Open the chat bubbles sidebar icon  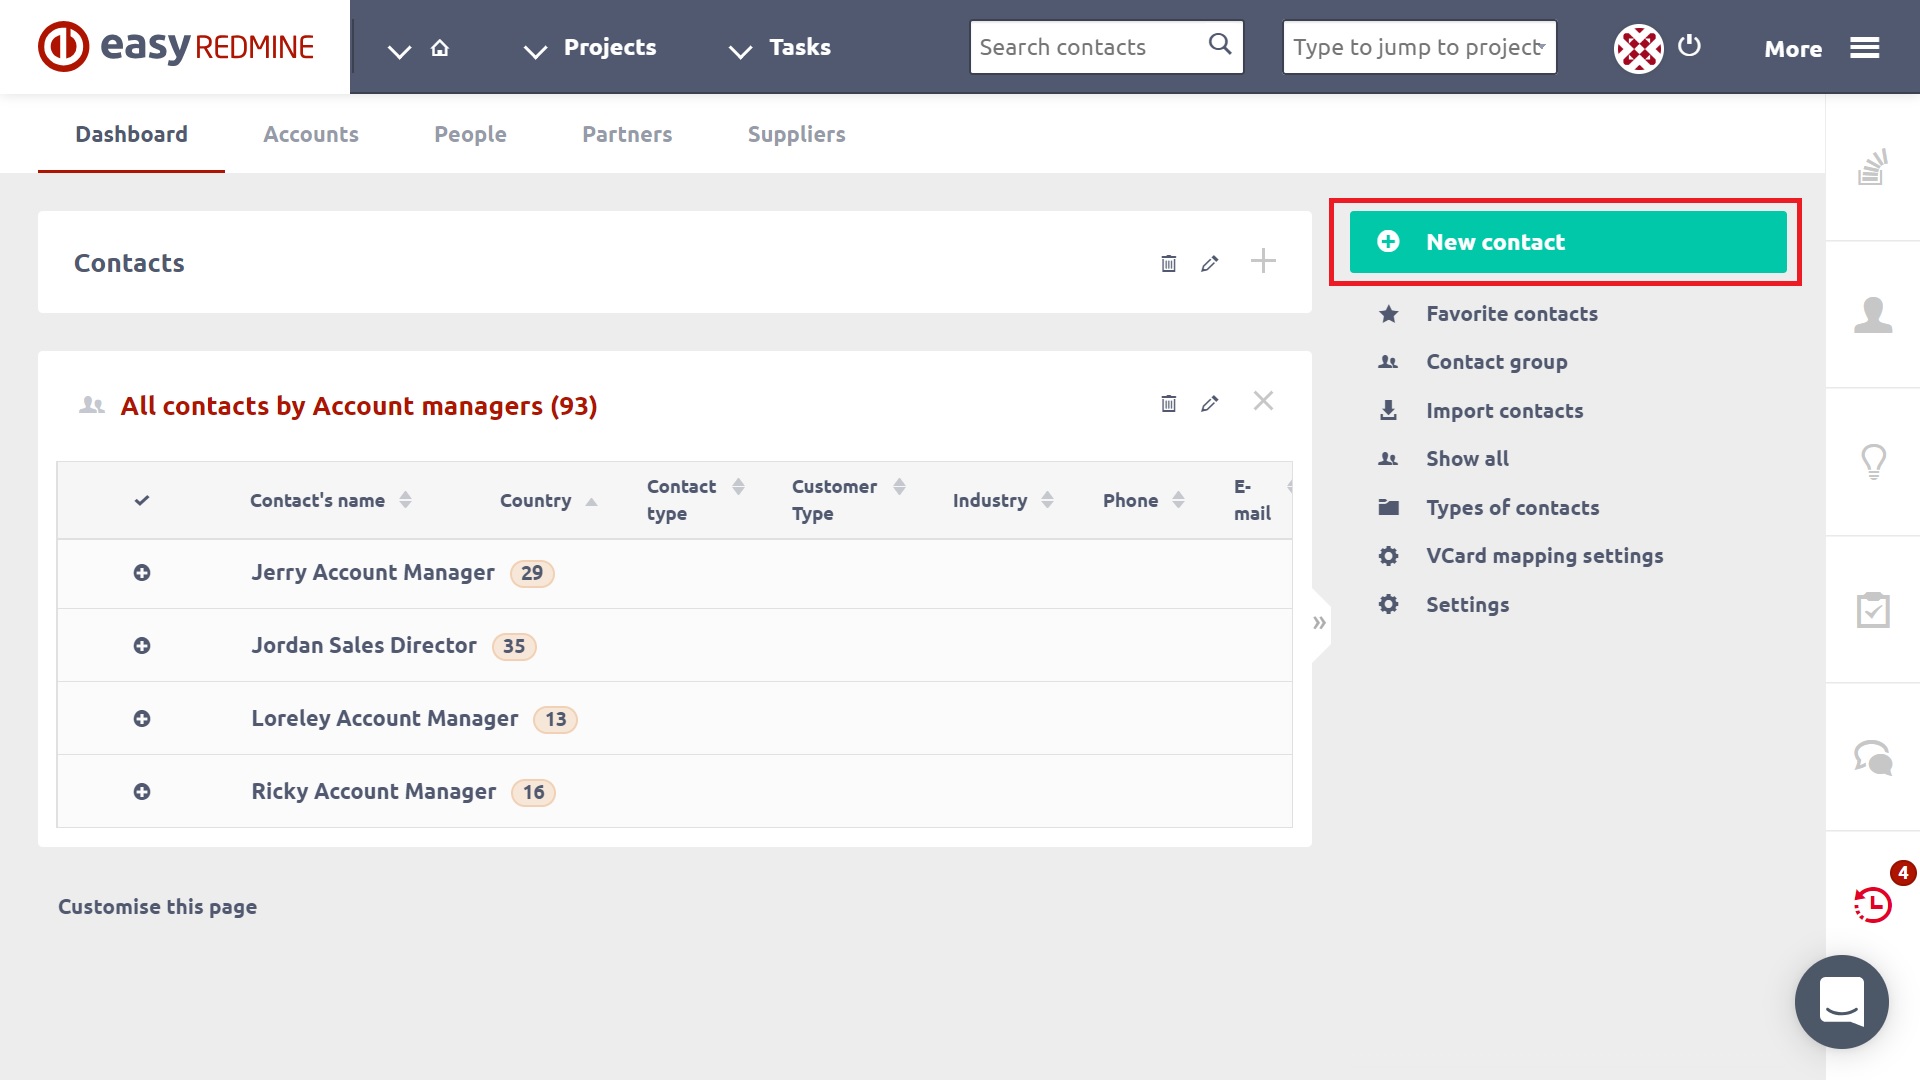click(1872, 757)
